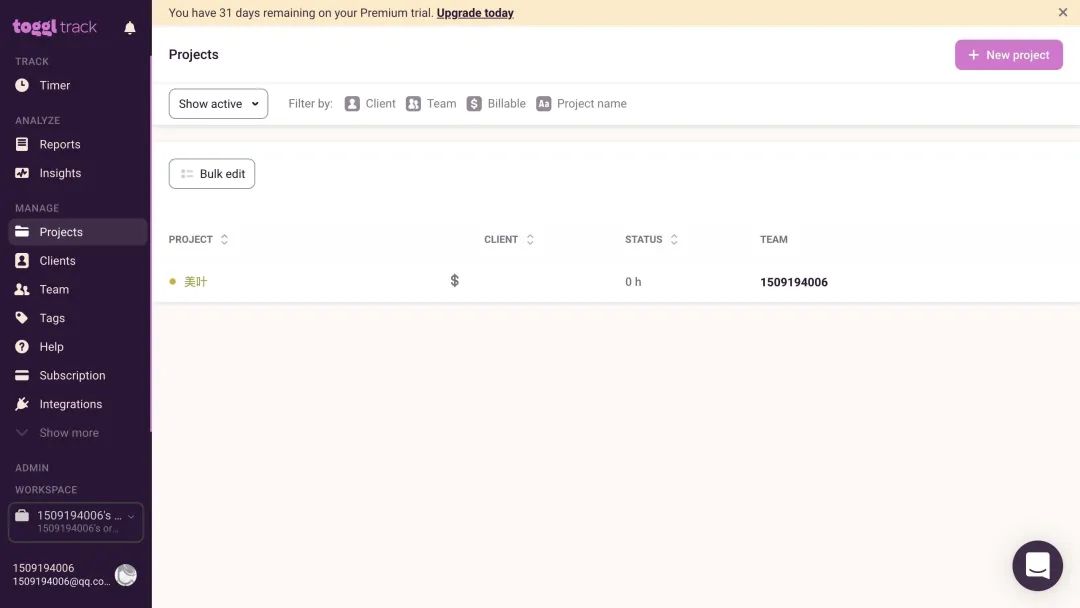
Task: Click the Upgrade today link
Action: tap(475, 12)
